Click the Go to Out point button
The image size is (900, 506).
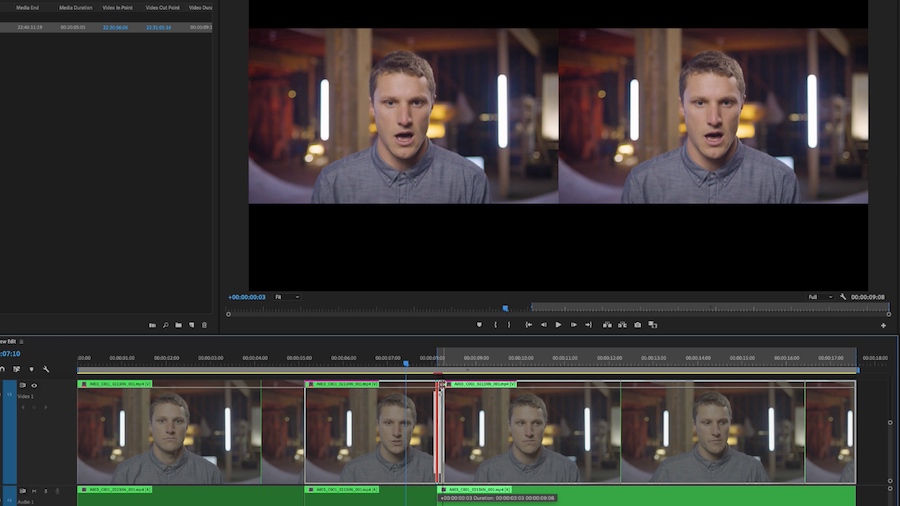588,325
